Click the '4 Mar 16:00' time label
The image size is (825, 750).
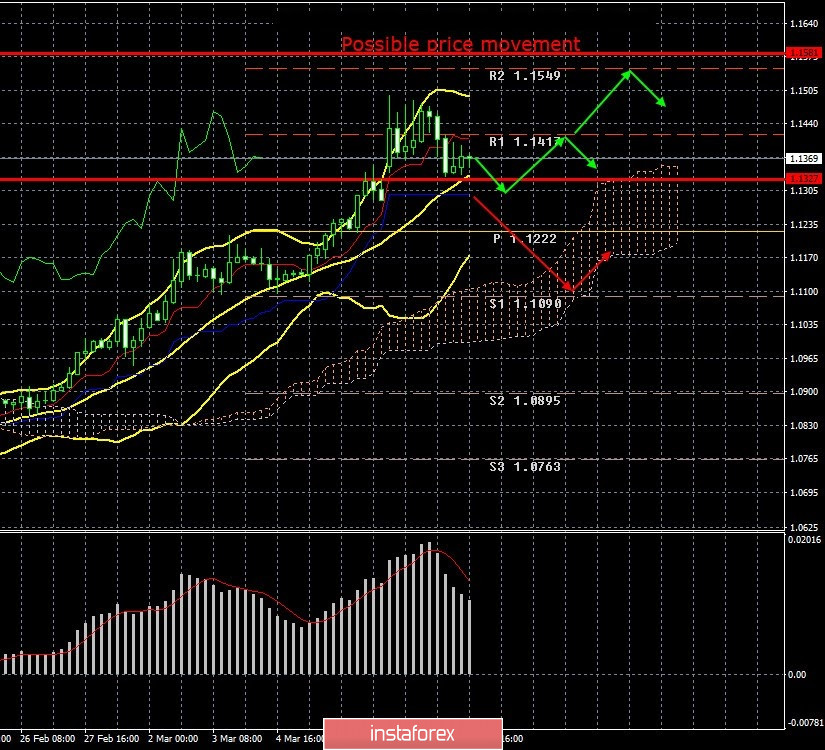point(300,739)
